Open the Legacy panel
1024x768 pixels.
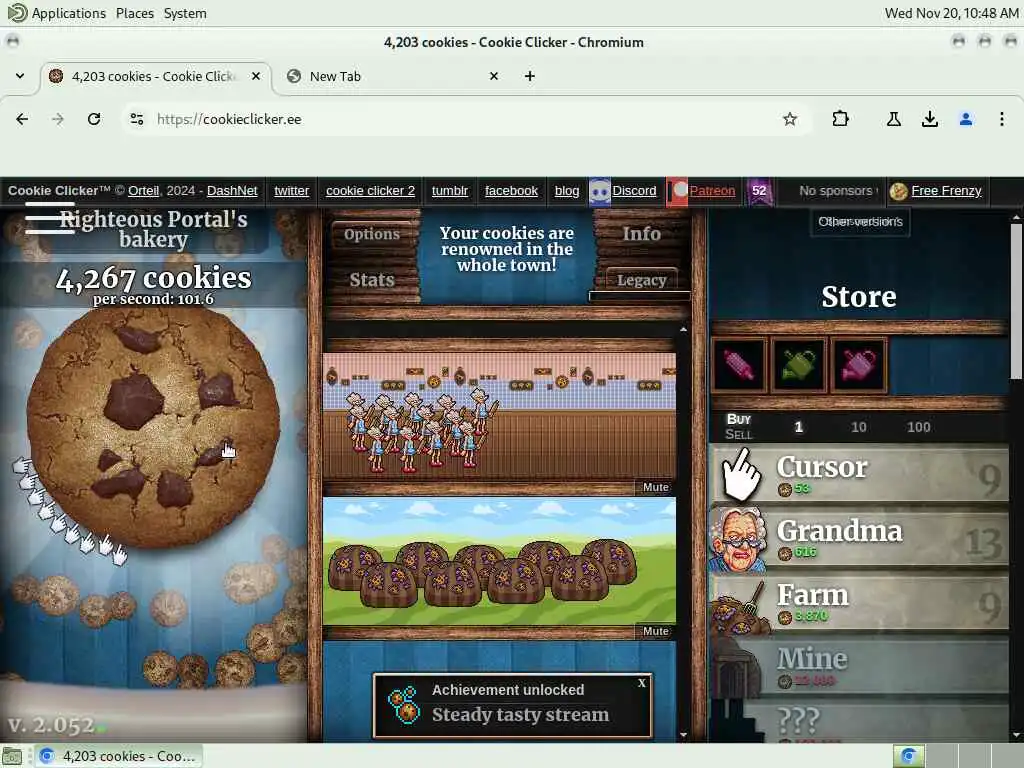pyautogui.click(x=641, y=280)
